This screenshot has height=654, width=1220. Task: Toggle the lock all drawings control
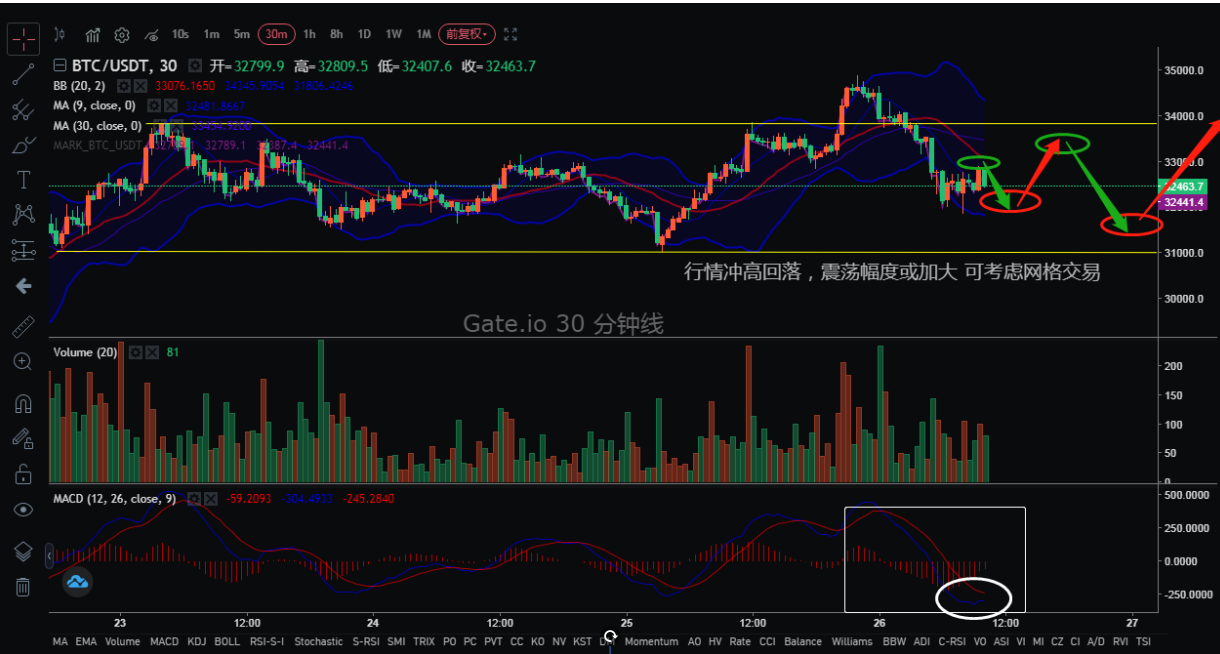click(23, 474)
